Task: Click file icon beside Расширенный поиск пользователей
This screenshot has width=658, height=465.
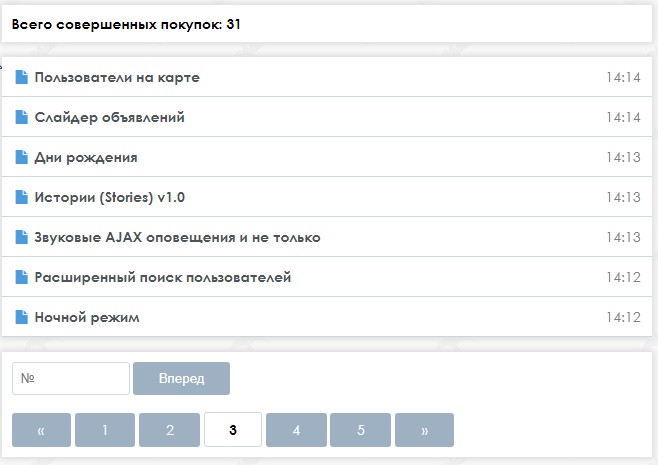Action: [21, 277]
